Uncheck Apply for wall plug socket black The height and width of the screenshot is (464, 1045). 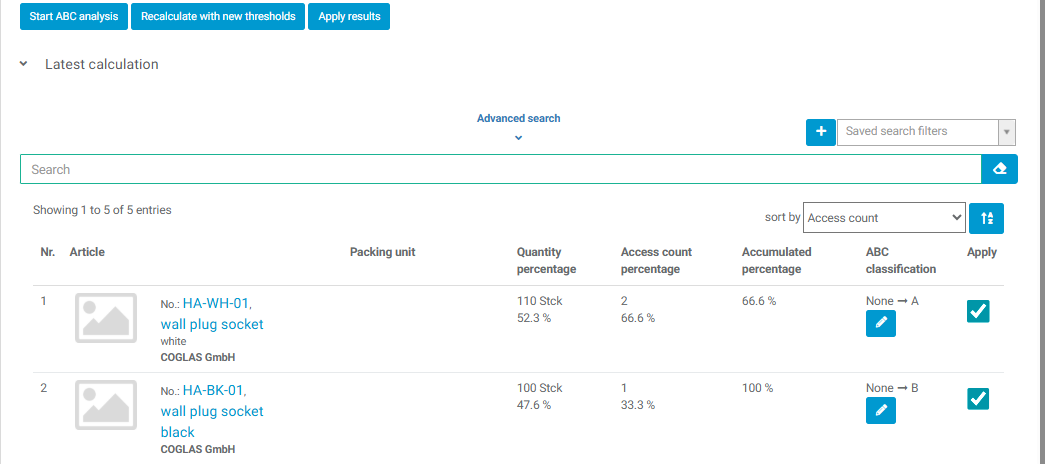(x=978, y=399)
